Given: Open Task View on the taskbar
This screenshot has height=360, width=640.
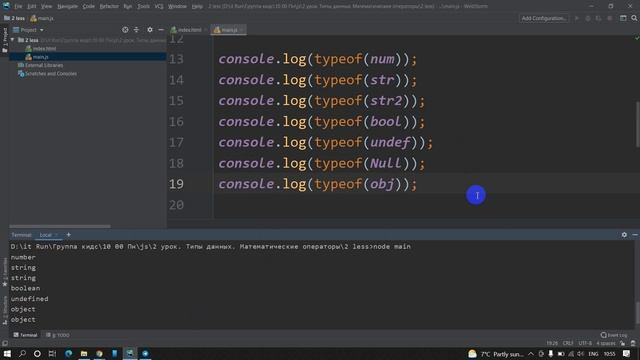Looking at the screenshot, I should point(52,354).
